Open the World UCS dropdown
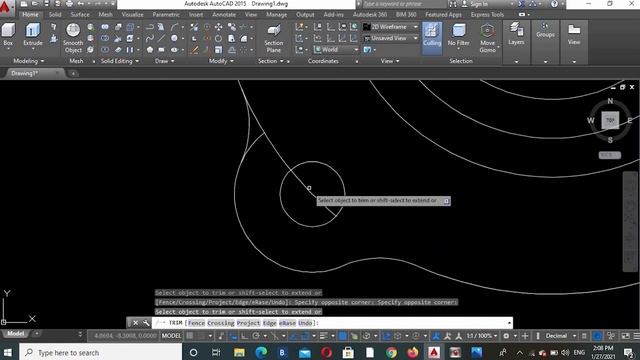 point(336,50)
